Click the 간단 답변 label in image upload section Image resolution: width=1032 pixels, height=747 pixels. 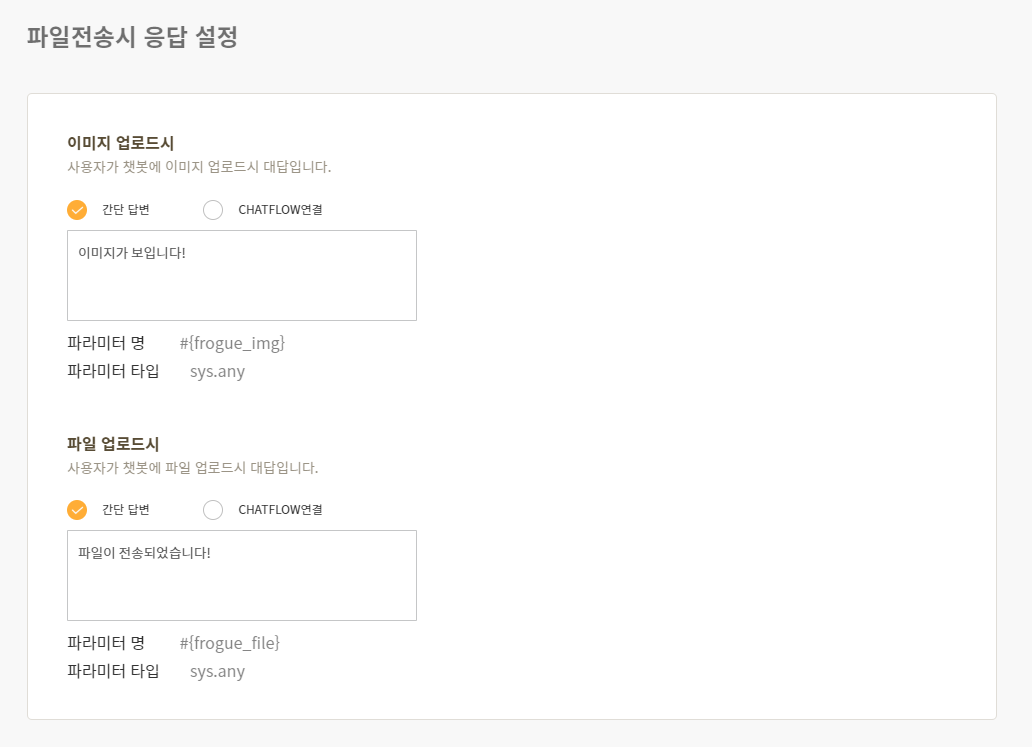pos(126,210)
